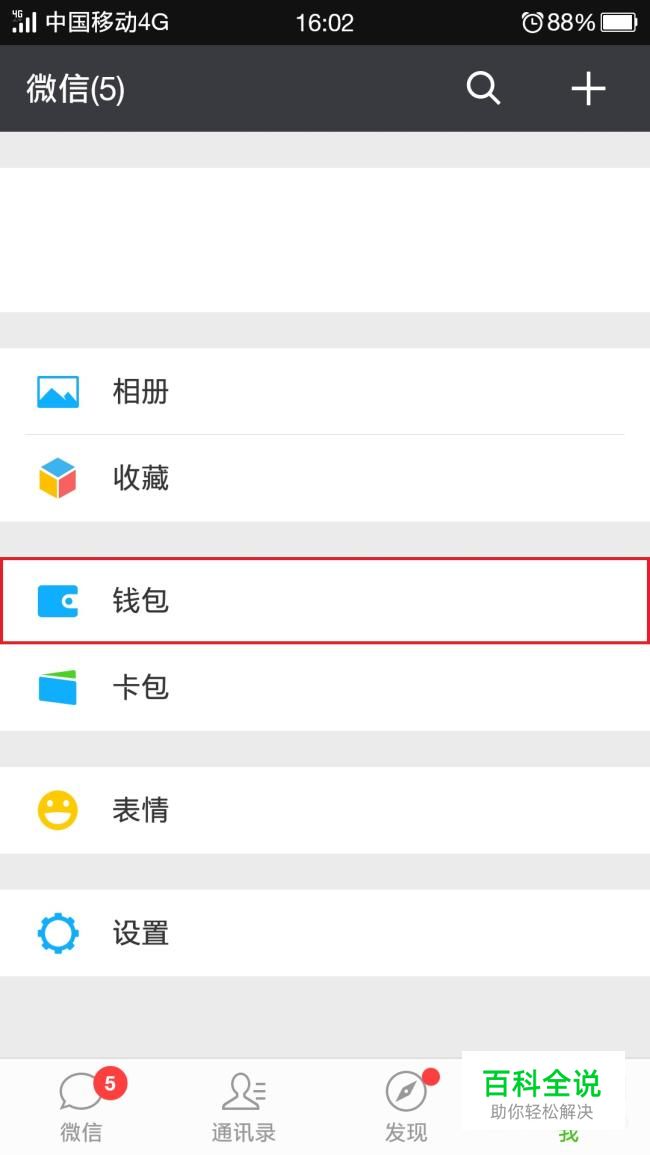Viewport: 650px width, 1155px height.
Task: Click the colorful favorites cube icon
Action: (x=58, y=479)
